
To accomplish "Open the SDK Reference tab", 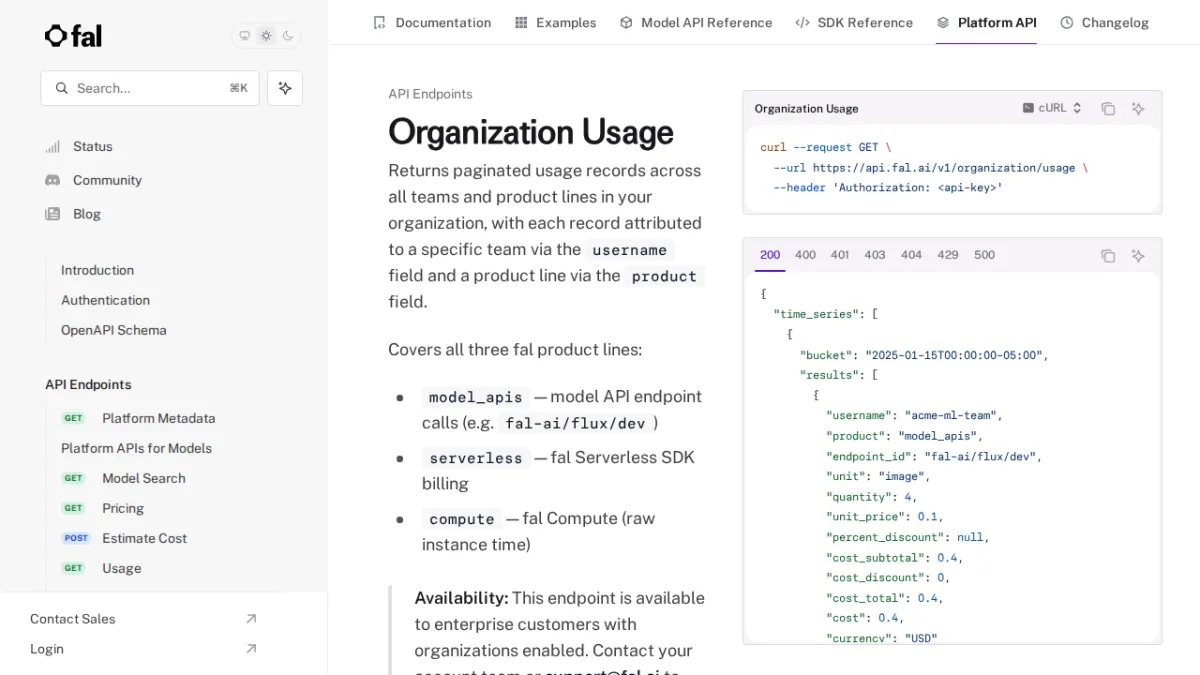I will [854, 22].
